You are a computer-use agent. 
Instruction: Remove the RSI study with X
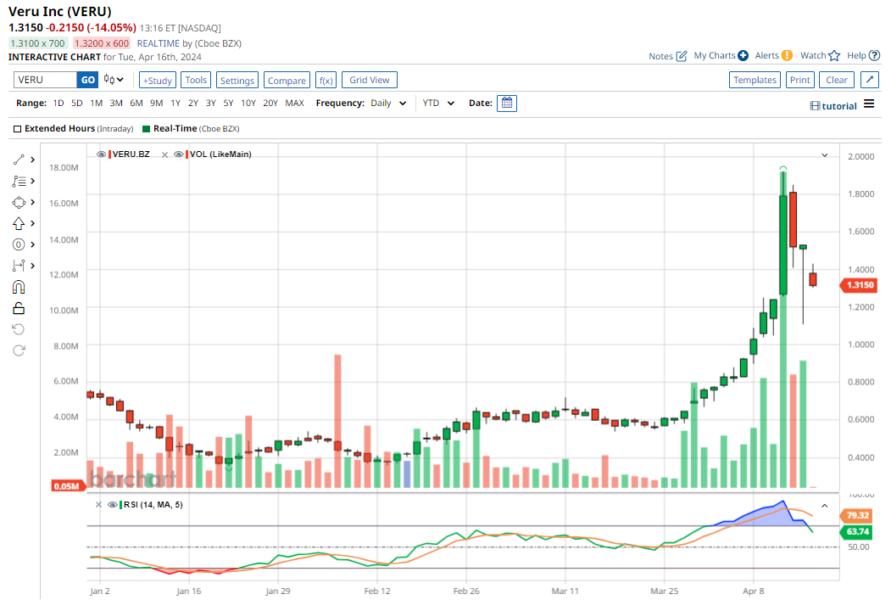(98, 505)
